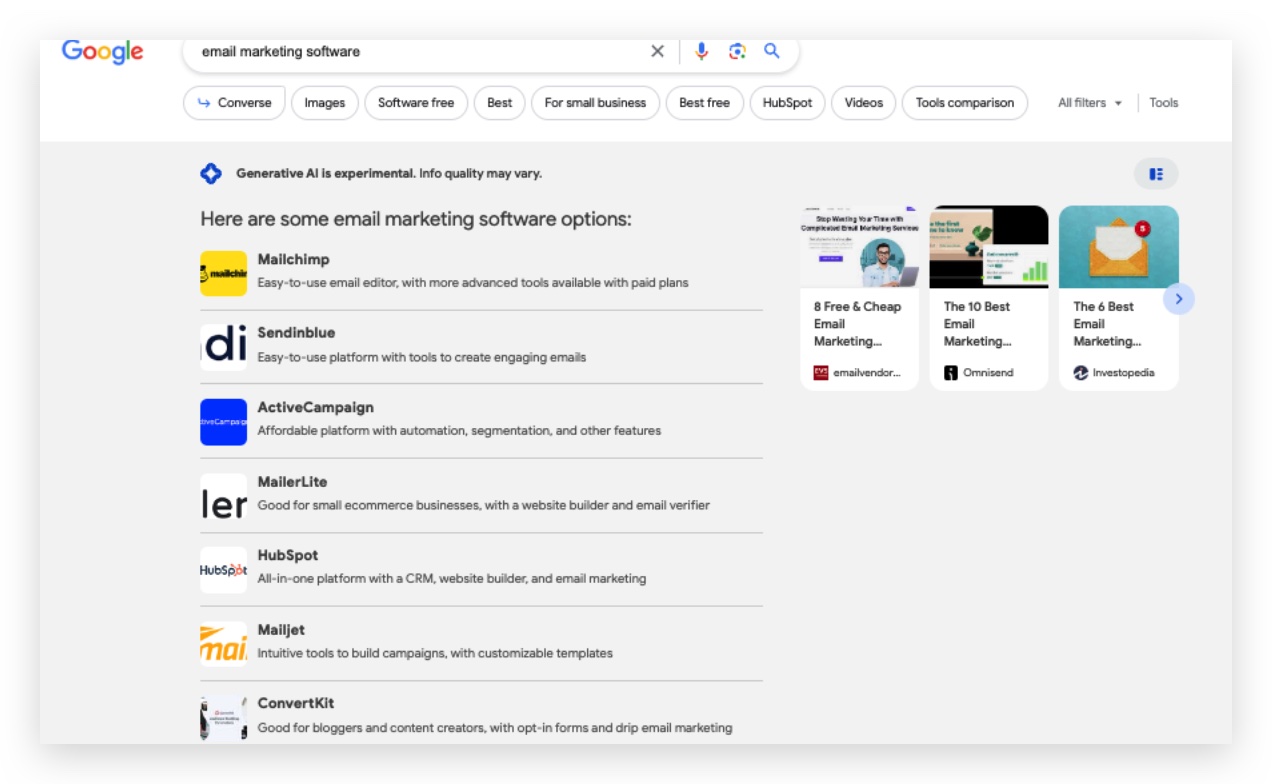Click the Generative AI sparkle icon

pos(211,174)
